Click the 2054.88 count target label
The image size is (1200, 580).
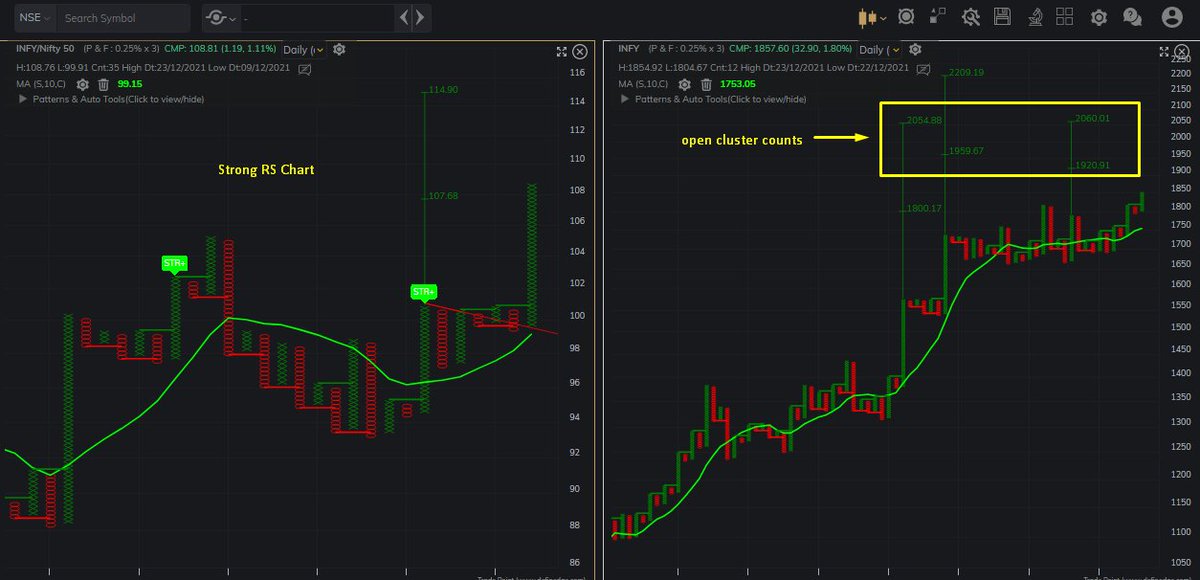click(x=924, y=121)
